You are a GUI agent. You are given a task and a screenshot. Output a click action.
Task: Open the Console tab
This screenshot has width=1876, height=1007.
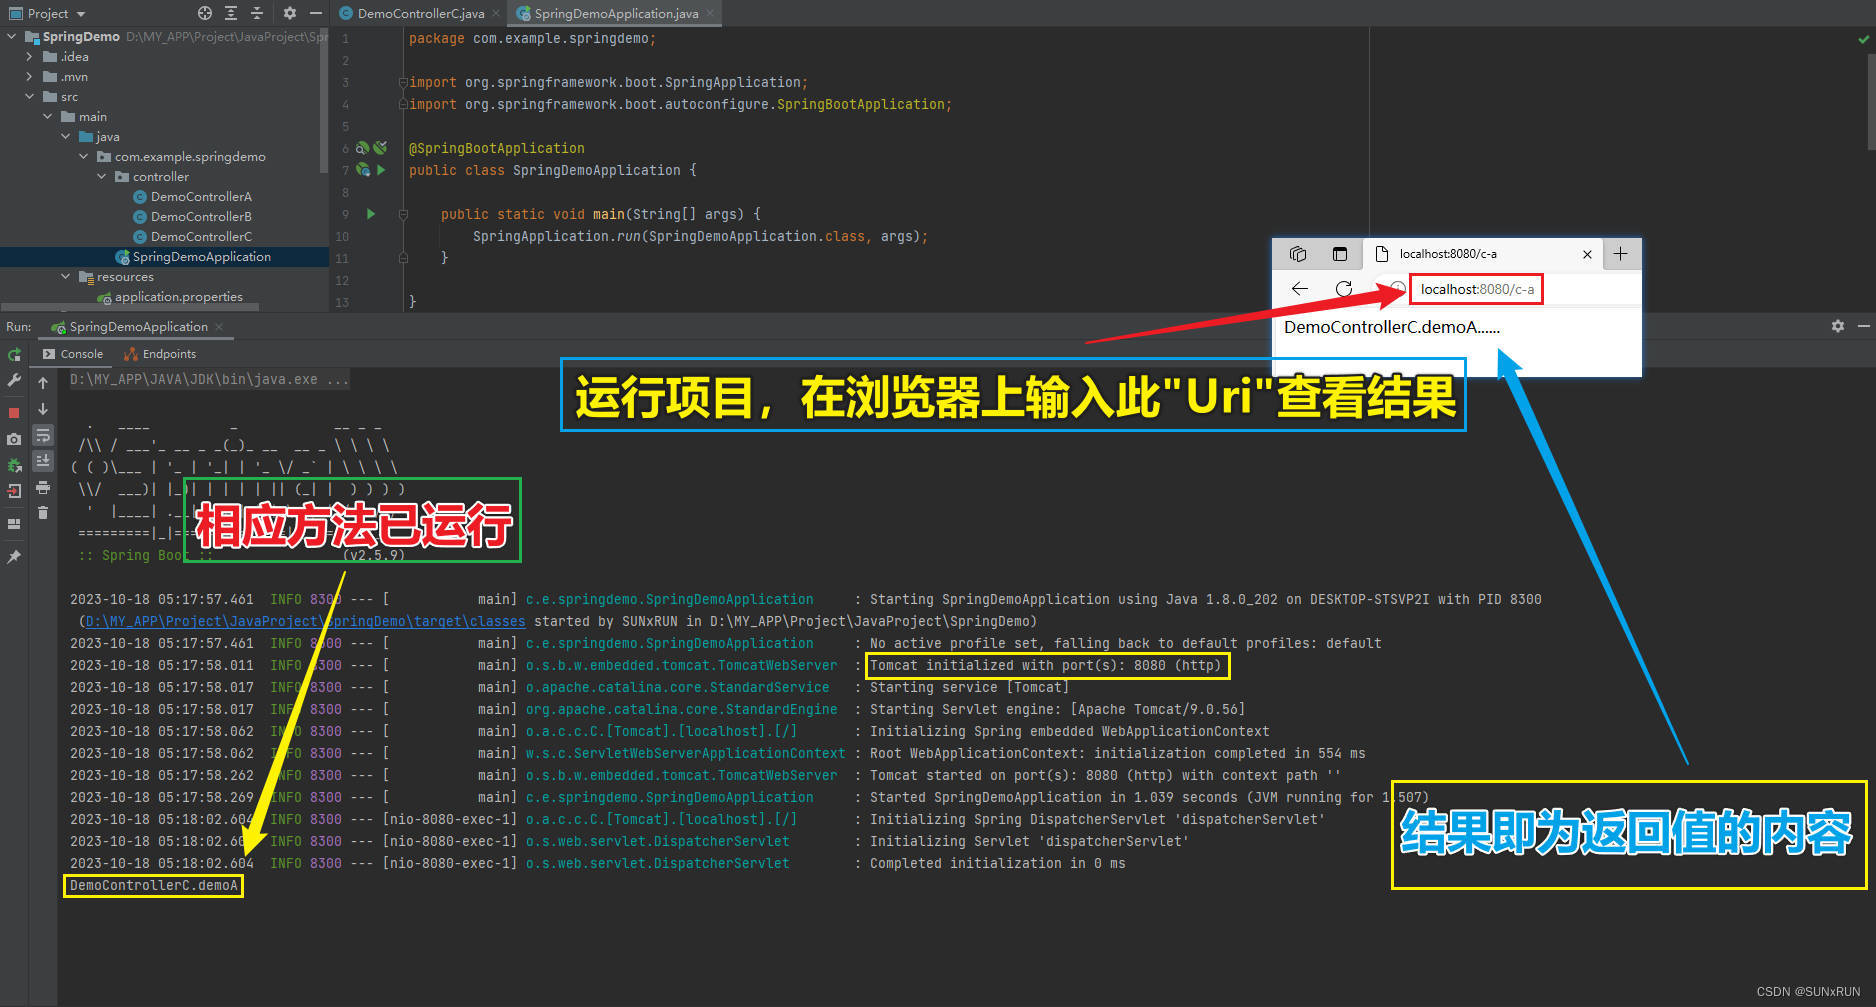[73, 354]
